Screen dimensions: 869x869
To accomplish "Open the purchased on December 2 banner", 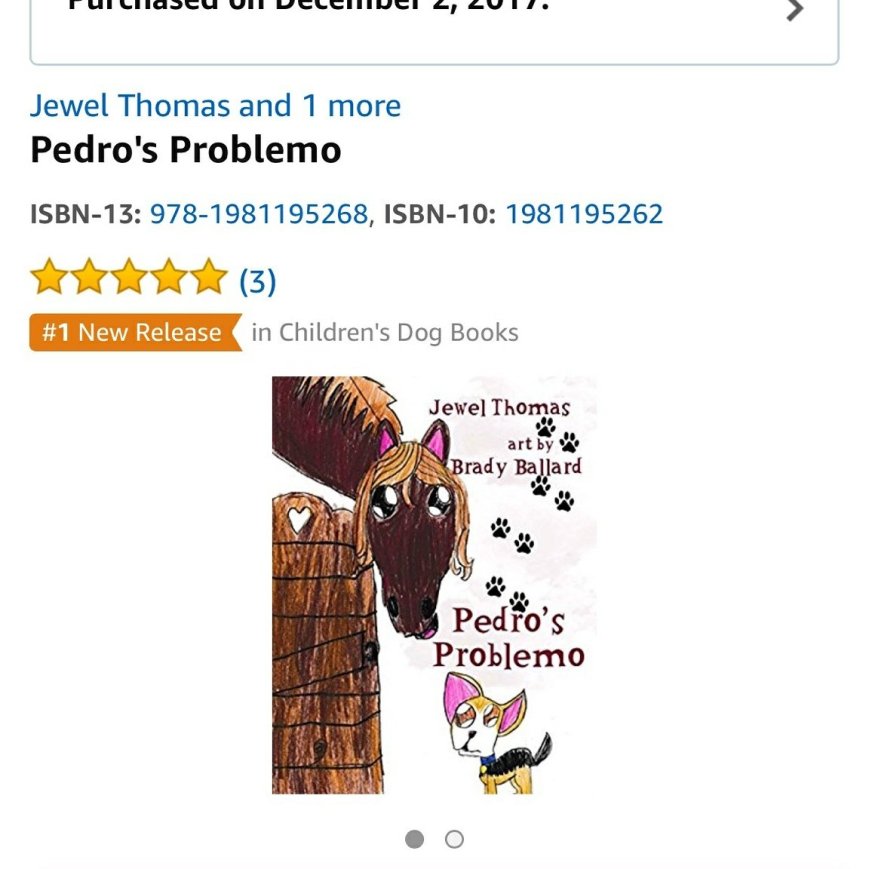I will pyautogui.click(x=434, y=32).
